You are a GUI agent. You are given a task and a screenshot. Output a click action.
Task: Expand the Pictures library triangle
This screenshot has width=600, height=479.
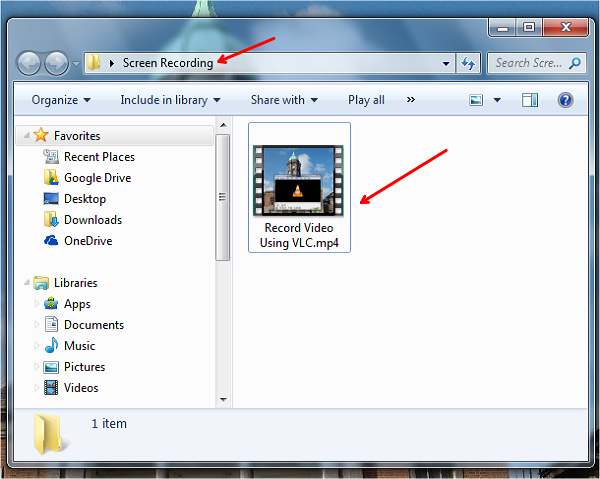pyautogui.click(x=37, y=367)
